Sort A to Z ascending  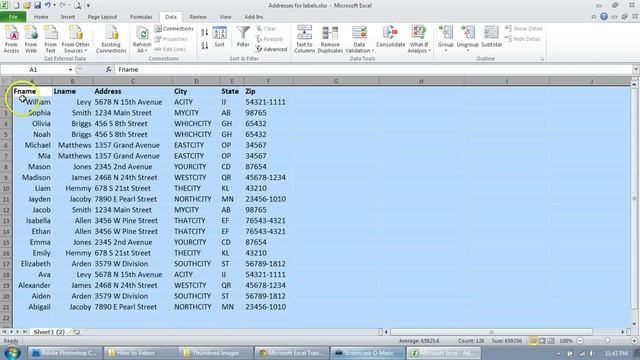[204, 32]
